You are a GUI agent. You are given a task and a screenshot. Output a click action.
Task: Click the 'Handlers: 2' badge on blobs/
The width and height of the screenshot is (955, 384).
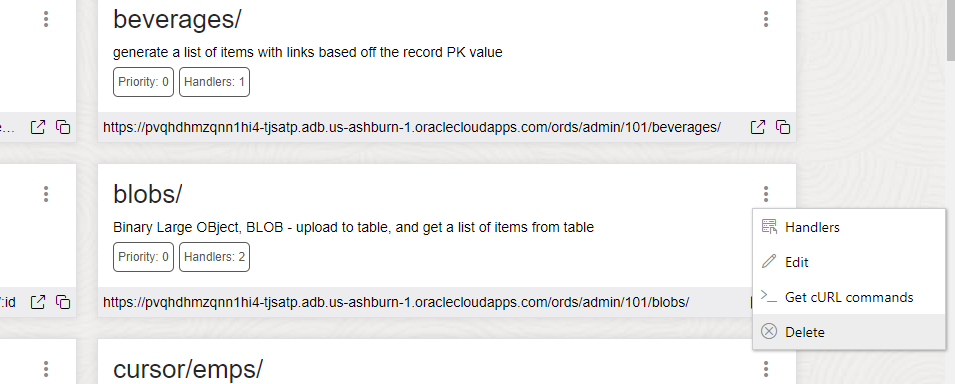(214, 257)
